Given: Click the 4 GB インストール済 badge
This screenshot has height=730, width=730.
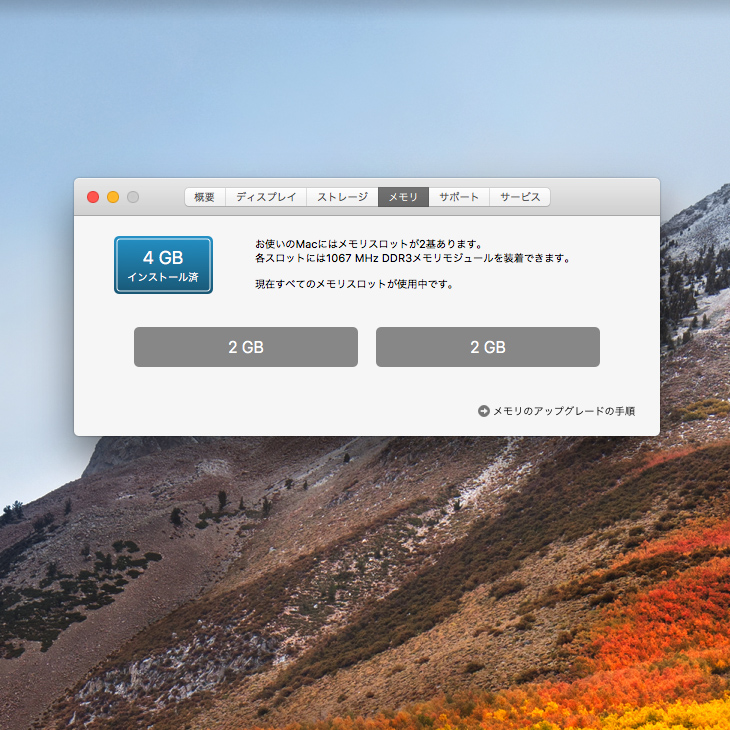Looking at the screenshot, I should 163,265.
